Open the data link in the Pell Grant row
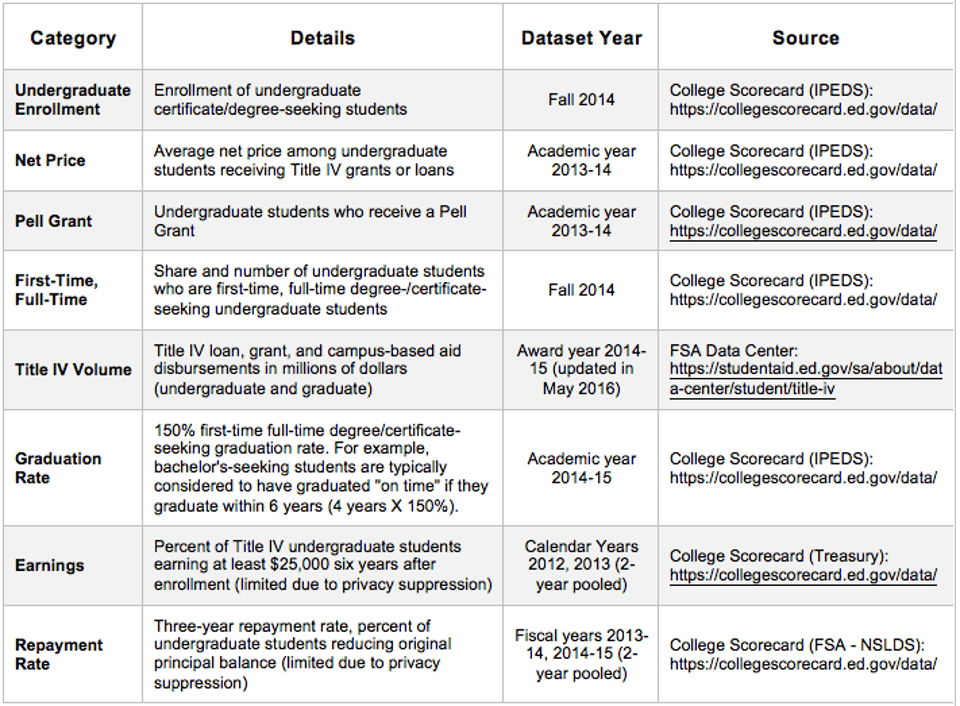The image size is (960, 706). click(803, 231)
